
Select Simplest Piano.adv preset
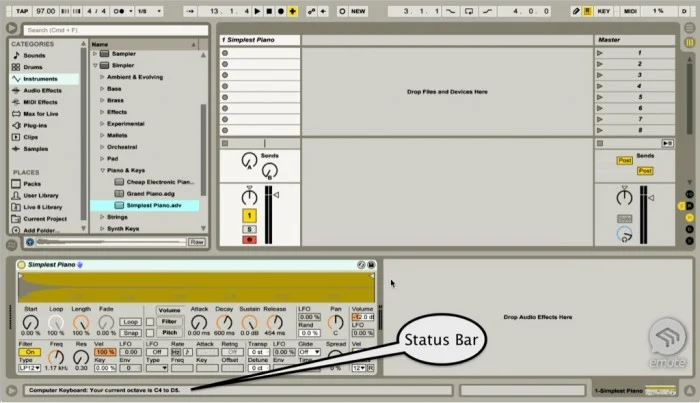tap(145, 205)
